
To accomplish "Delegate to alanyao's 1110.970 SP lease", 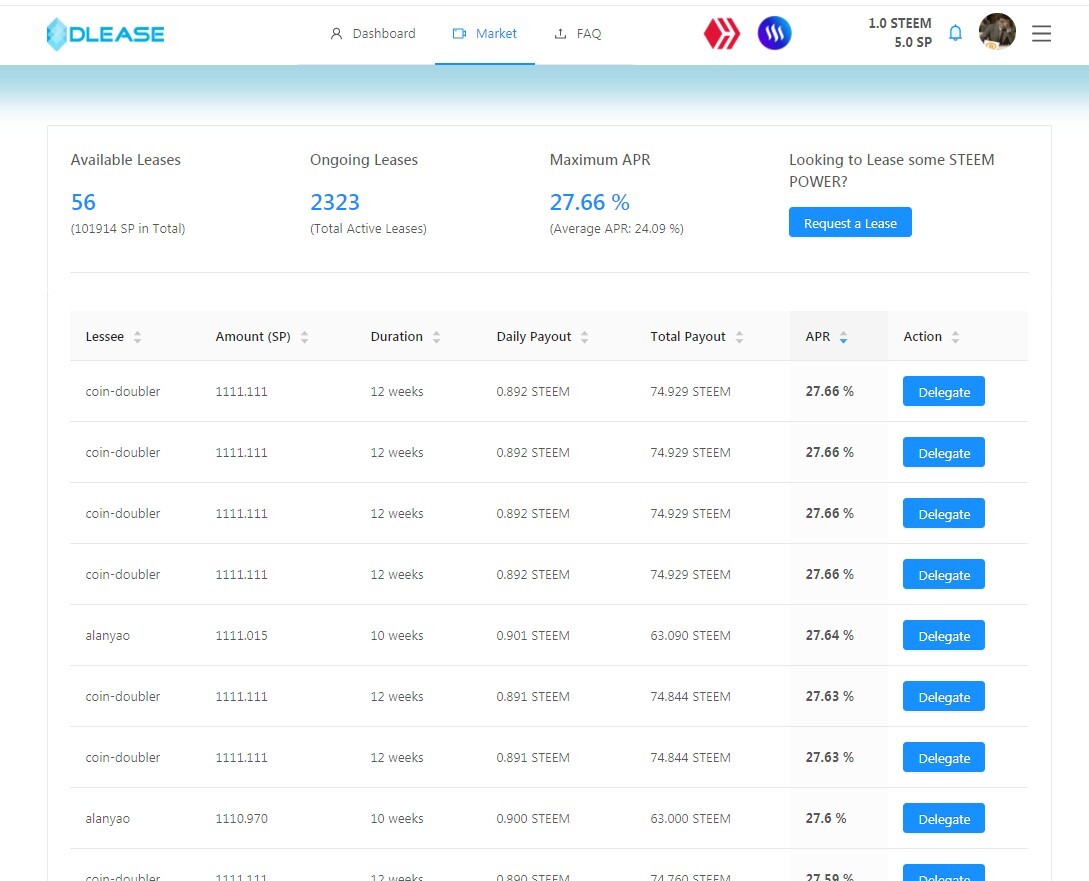I will point(944,819).
